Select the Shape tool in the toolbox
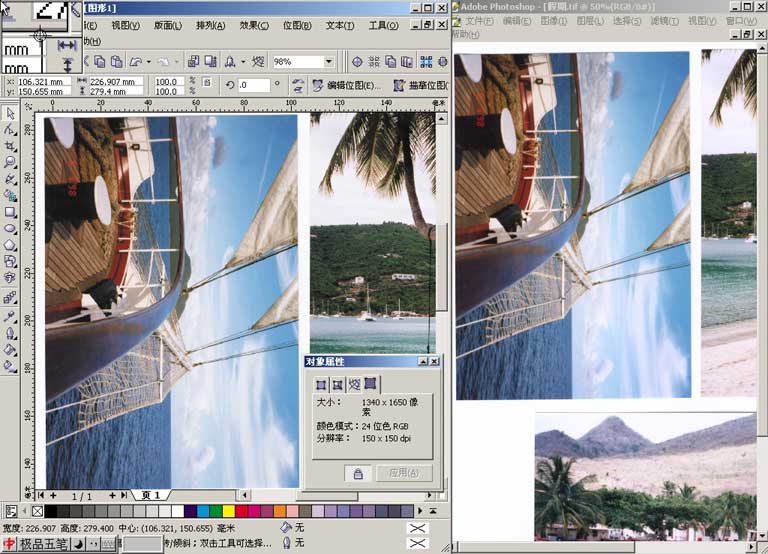The image size is (768, 554). (x=10, y=130)
